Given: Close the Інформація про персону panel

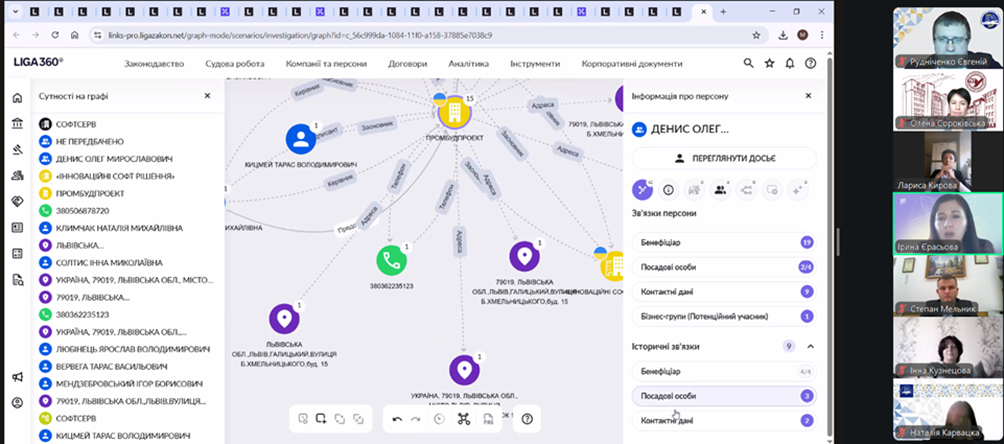Looking at the screenshot, I should click(x=808, y=96).
